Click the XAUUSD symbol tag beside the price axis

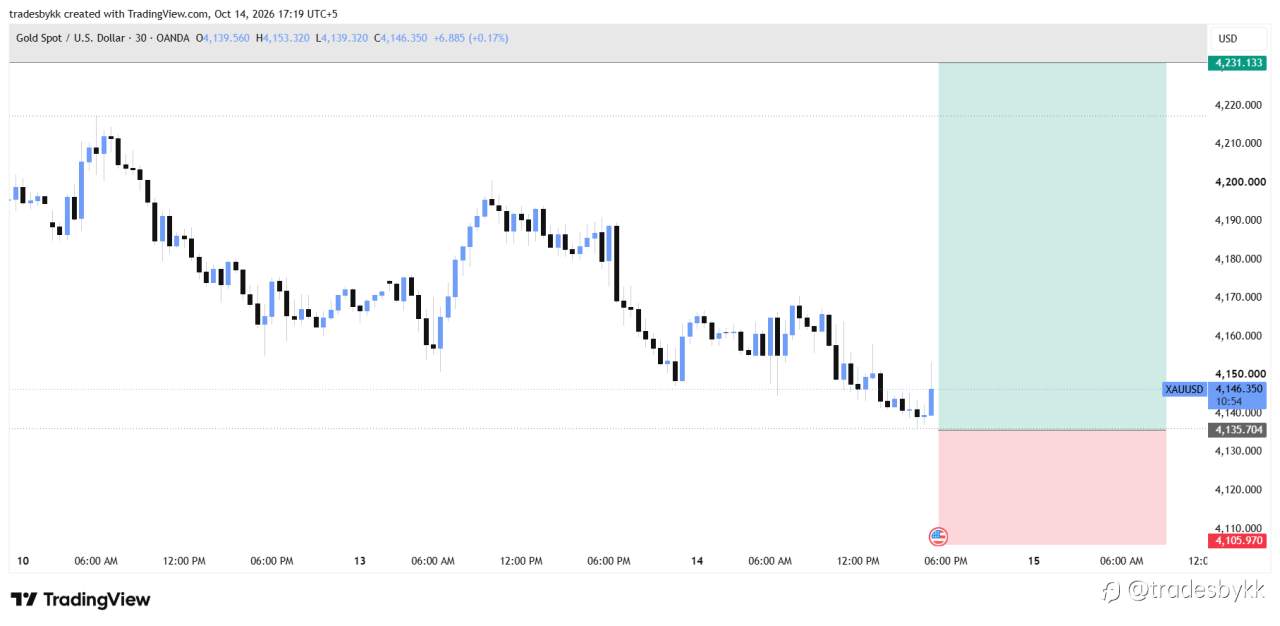point(1185,389)
